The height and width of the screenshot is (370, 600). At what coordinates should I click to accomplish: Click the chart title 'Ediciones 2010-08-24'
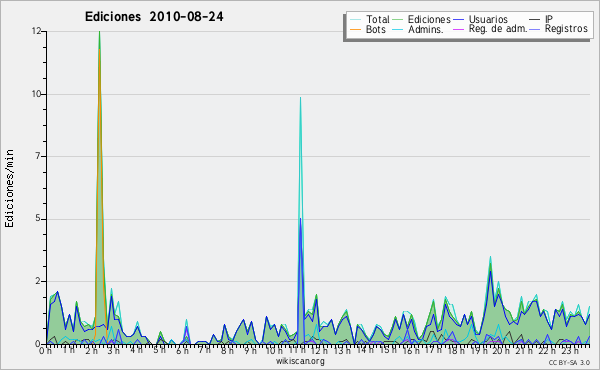click(x=154, y=17)
